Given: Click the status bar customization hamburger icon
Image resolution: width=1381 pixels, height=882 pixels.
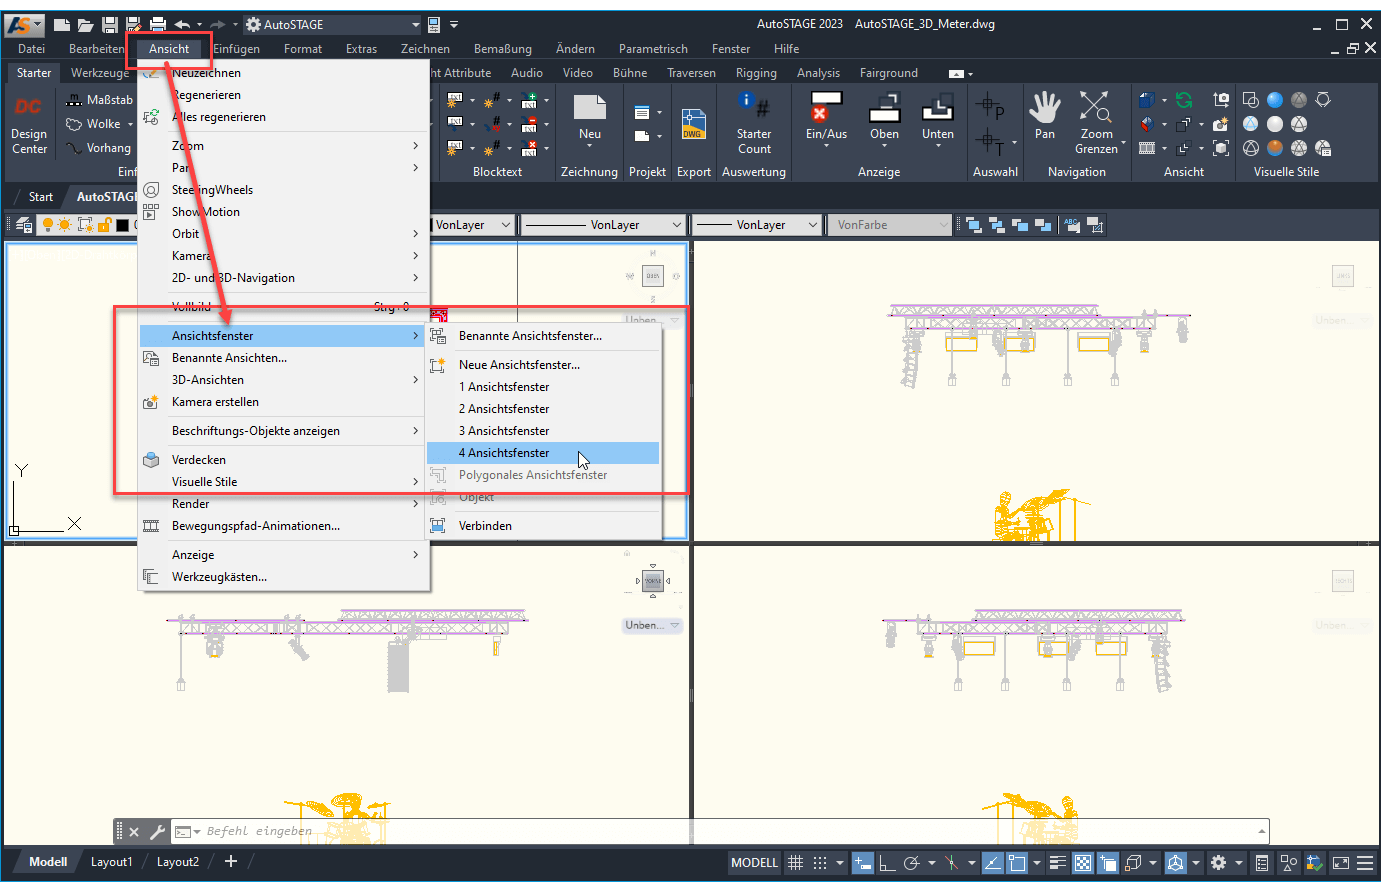Looking at the screenshot, I should 1365,862.
